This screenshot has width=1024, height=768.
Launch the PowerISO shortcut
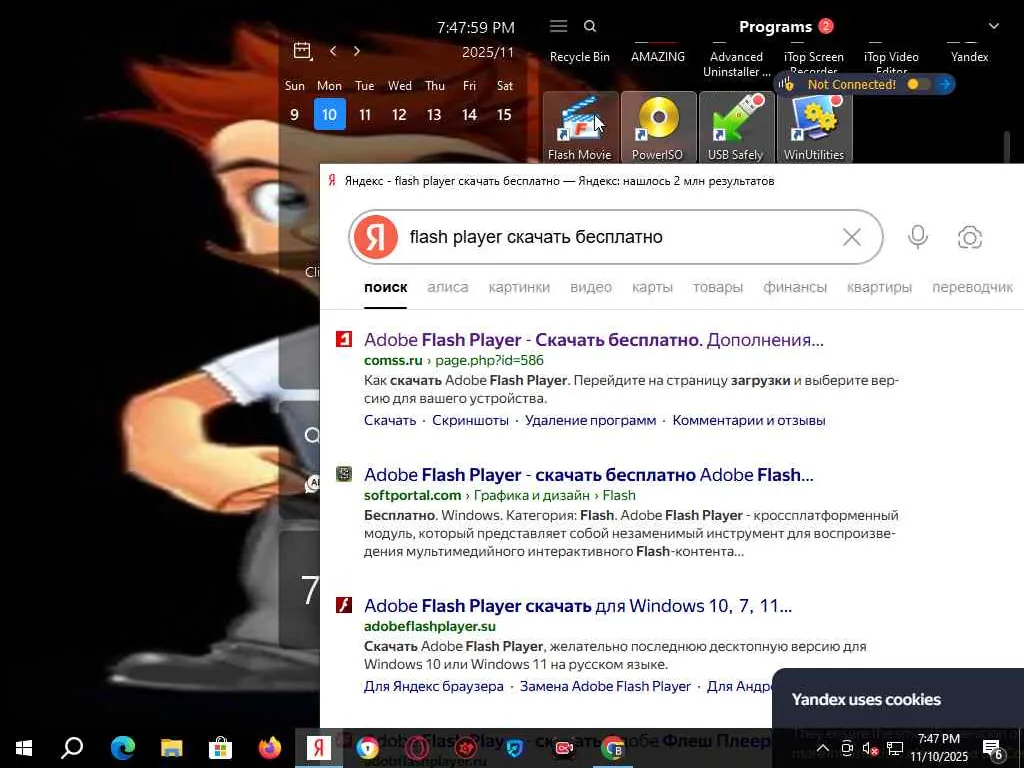[658, 127]
